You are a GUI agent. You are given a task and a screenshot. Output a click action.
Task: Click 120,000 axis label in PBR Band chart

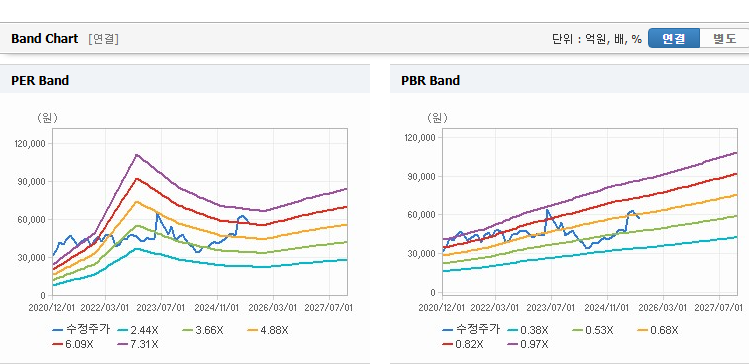click(420, 138)
